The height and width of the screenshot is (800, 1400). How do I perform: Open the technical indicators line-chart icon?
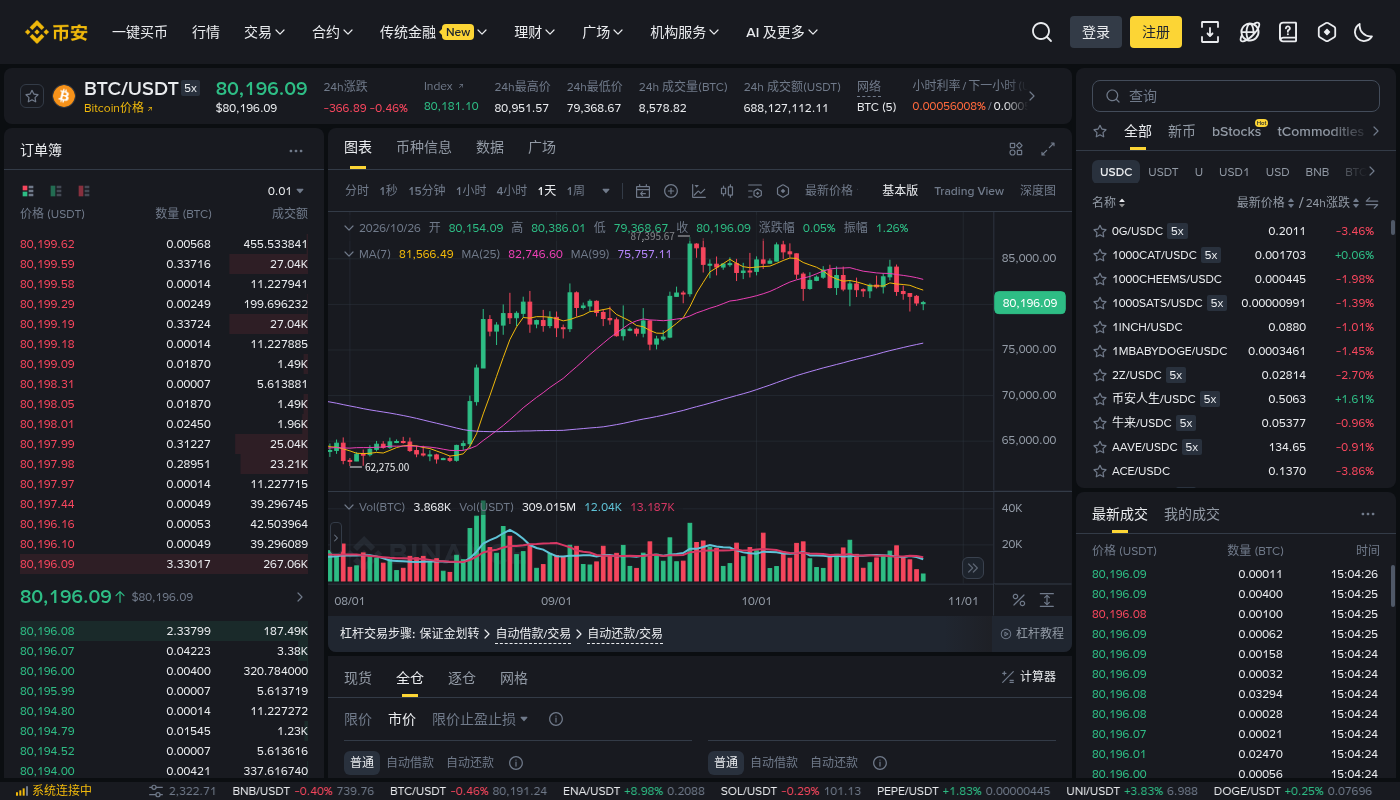coord(699,191)
